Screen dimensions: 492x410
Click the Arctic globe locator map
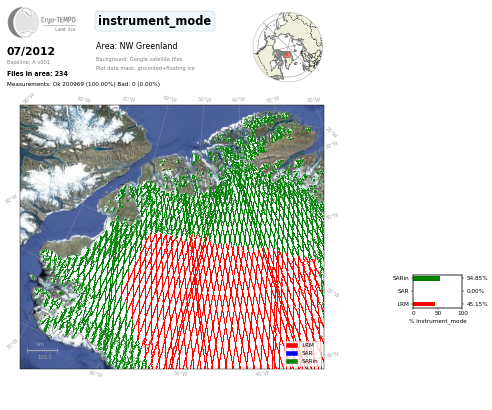(x=288, y=47)
